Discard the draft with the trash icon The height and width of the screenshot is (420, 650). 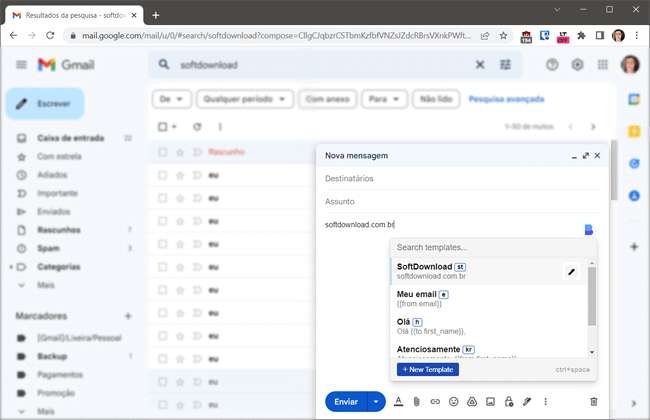click(x=593, y=402)
